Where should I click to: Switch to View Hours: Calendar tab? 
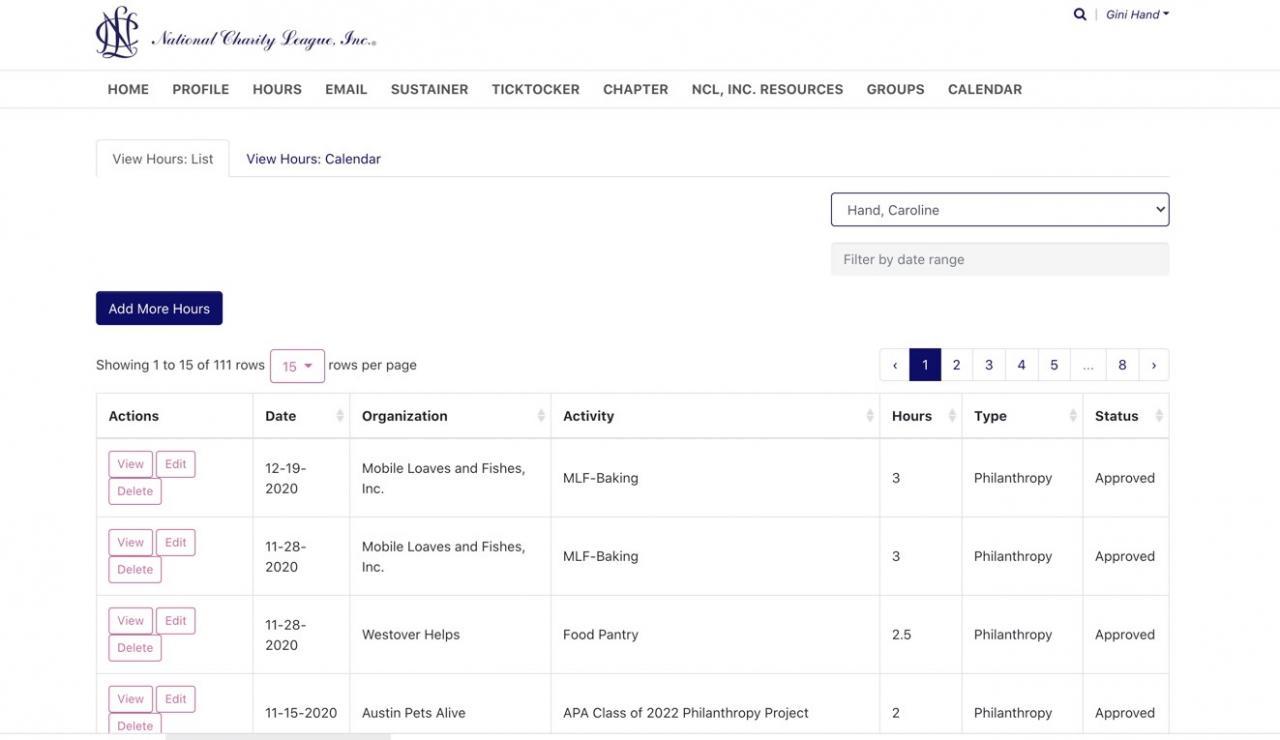tap(313, 159)
